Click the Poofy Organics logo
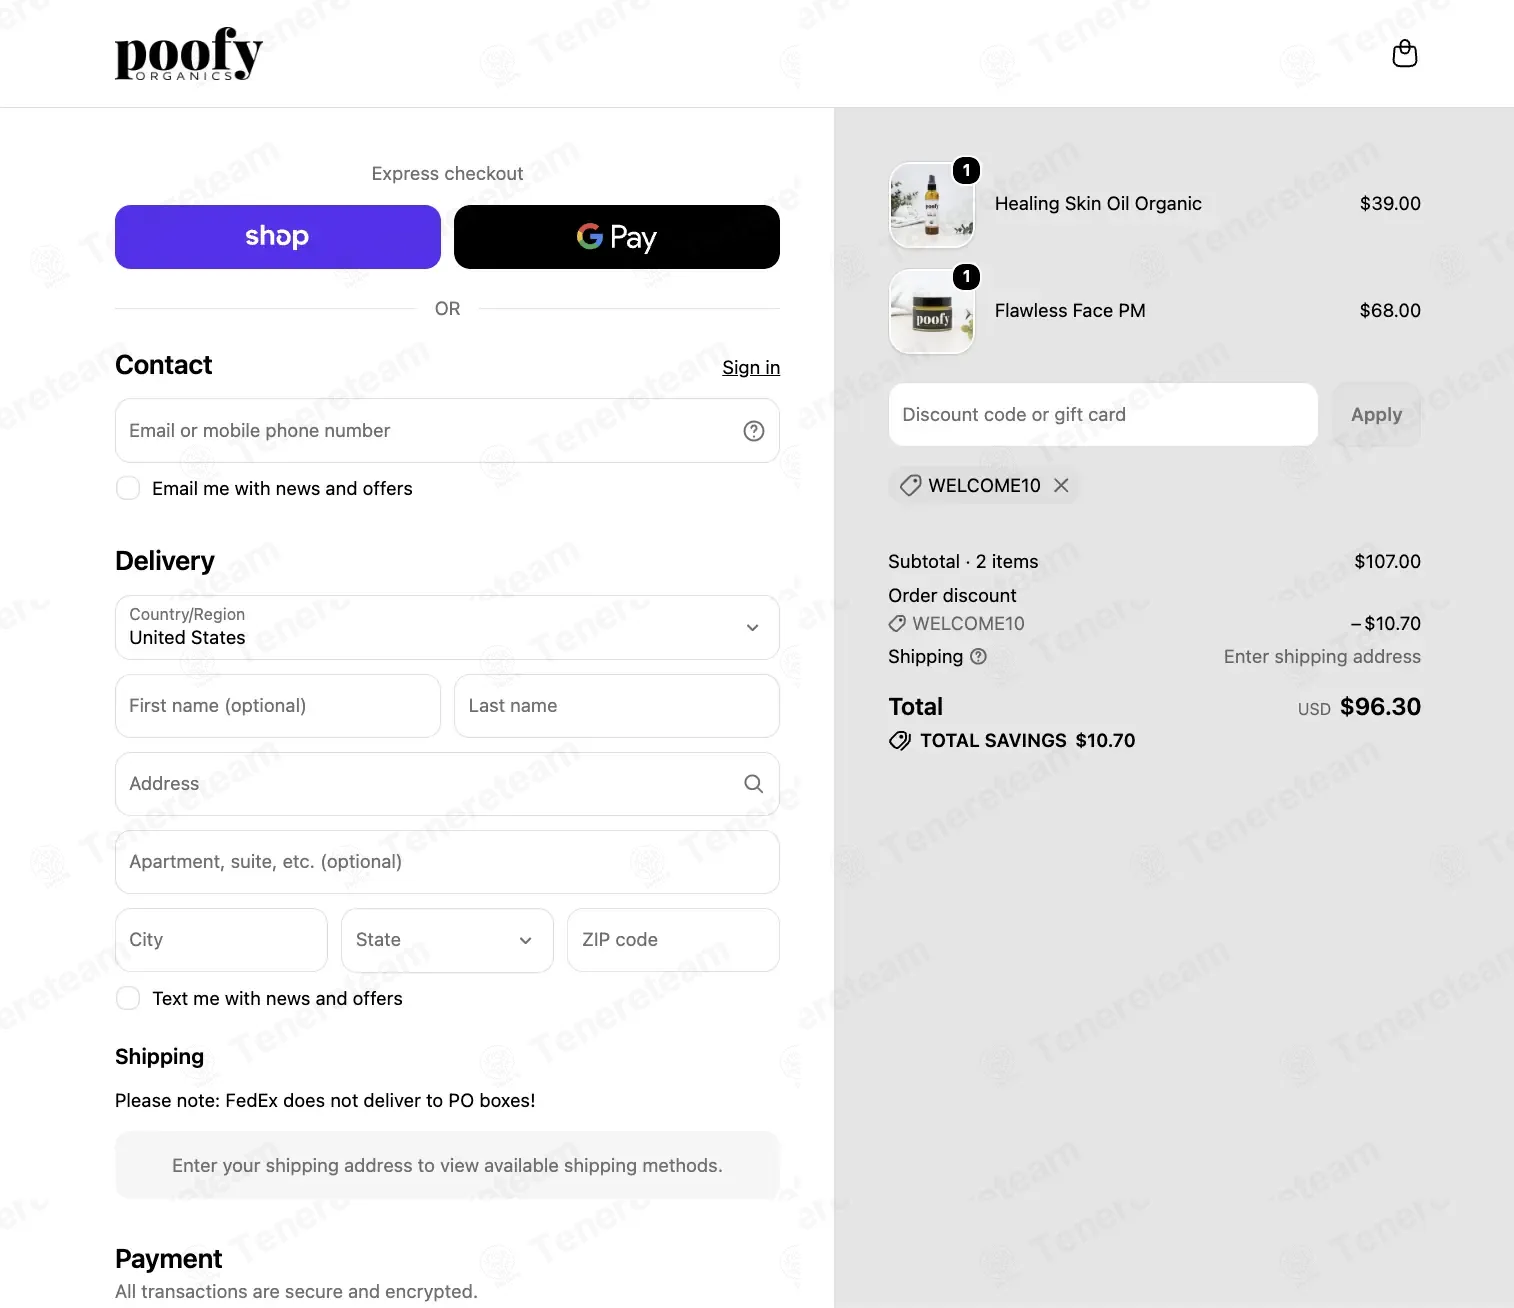The height and width of the screenshot is (1308, 1514). (x=189, y=54)
